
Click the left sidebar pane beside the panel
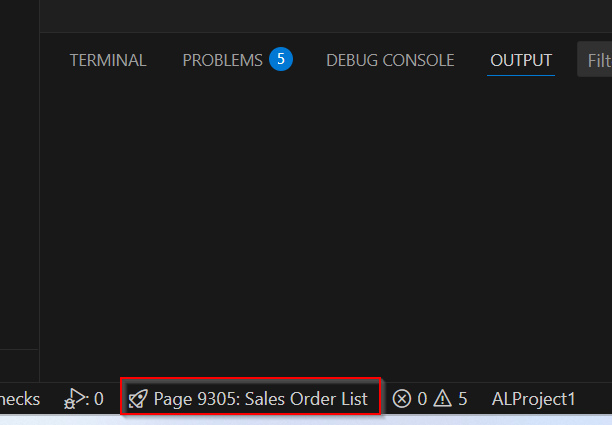pyautogui.click(x=18, y=200)
